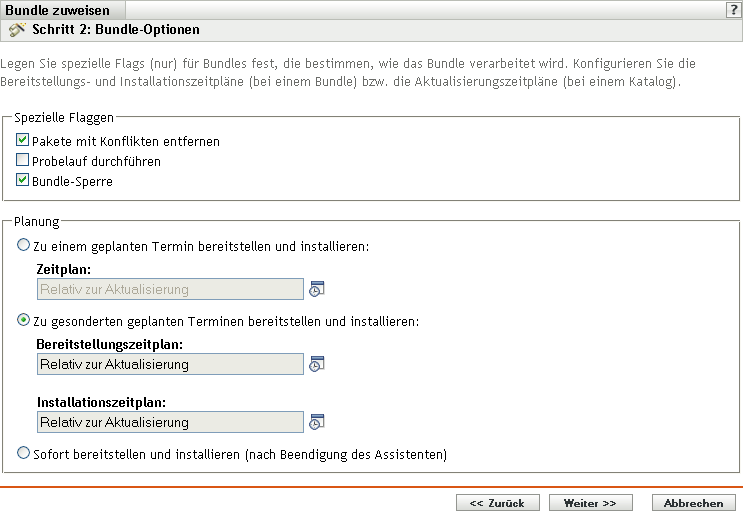Go back with the Zurück button
This screenshot has width=745, height=518.
coord(491,502)
